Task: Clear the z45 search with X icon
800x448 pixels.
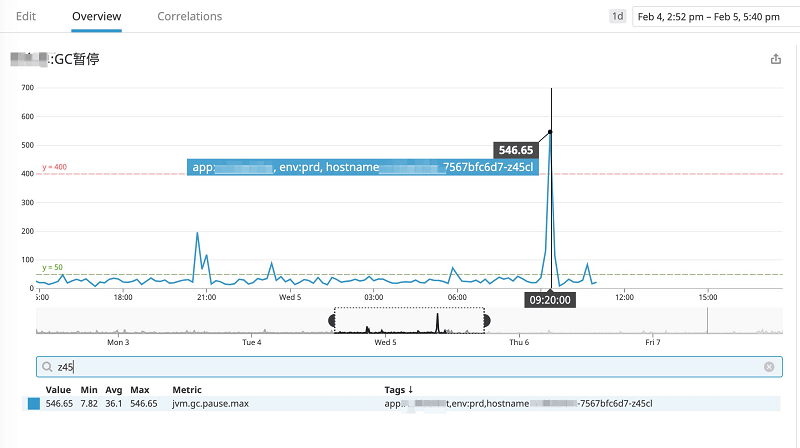Action: 768,367
